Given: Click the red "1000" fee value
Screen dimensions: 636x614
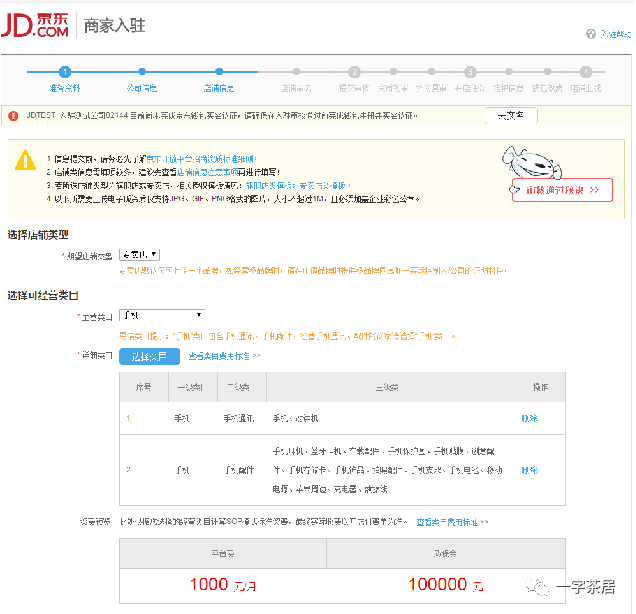Looking at the screenshot, I should pyautogui.click(x=209, y=584).
